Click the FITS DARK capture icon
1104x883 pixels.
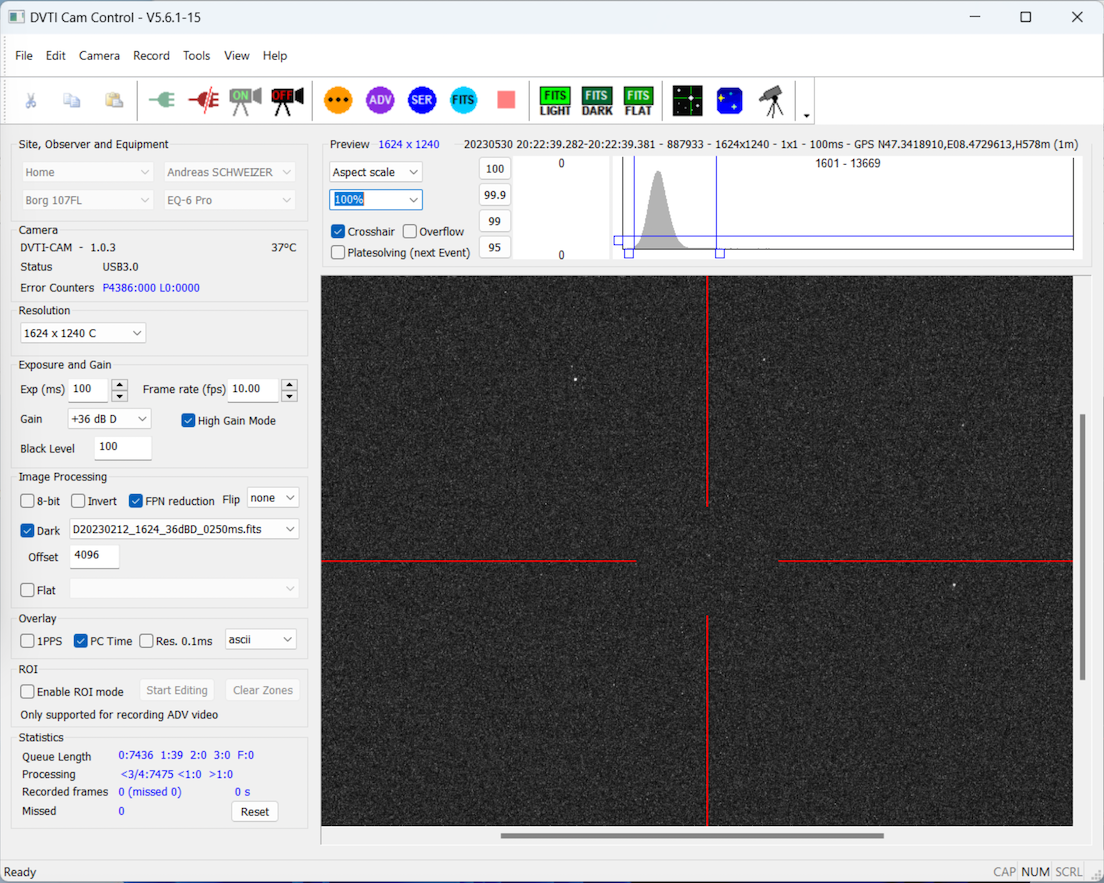click(x=597, y=100)
